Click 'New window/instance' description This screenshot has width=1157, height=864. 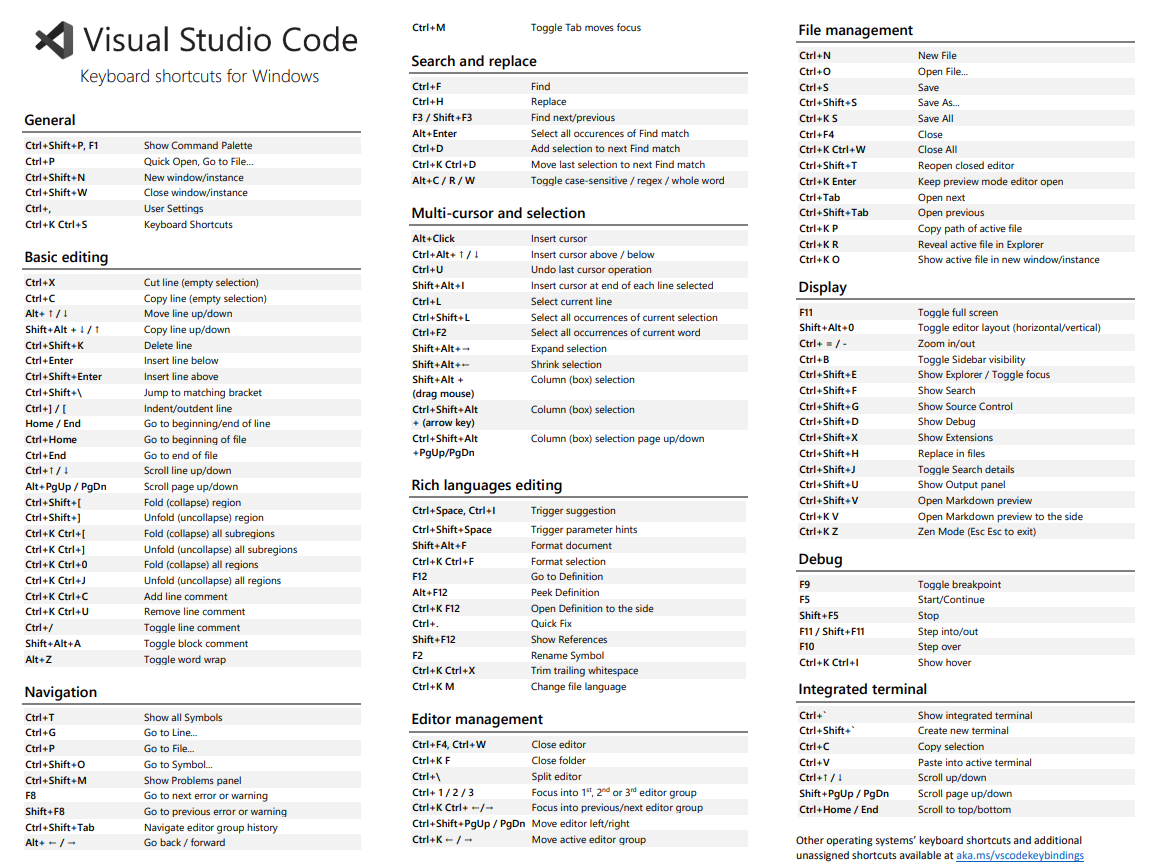(x=193, y=177)
